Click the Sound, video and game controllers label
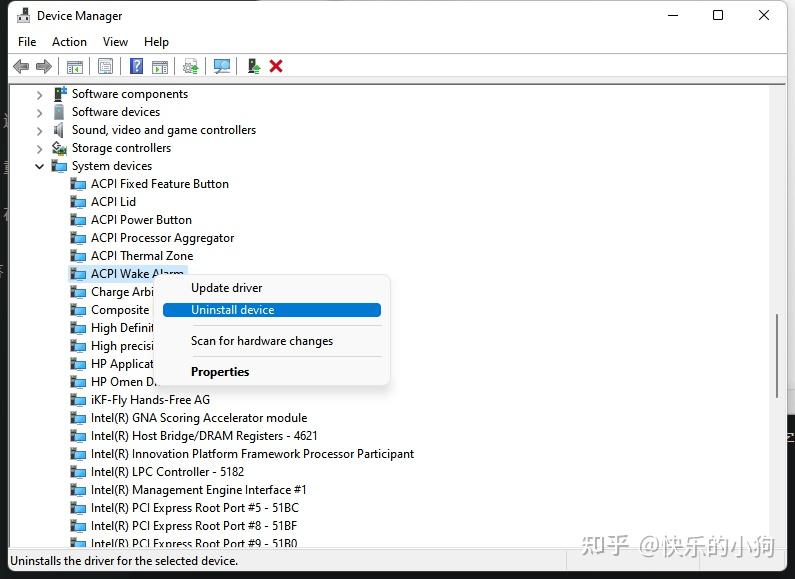 164,130
